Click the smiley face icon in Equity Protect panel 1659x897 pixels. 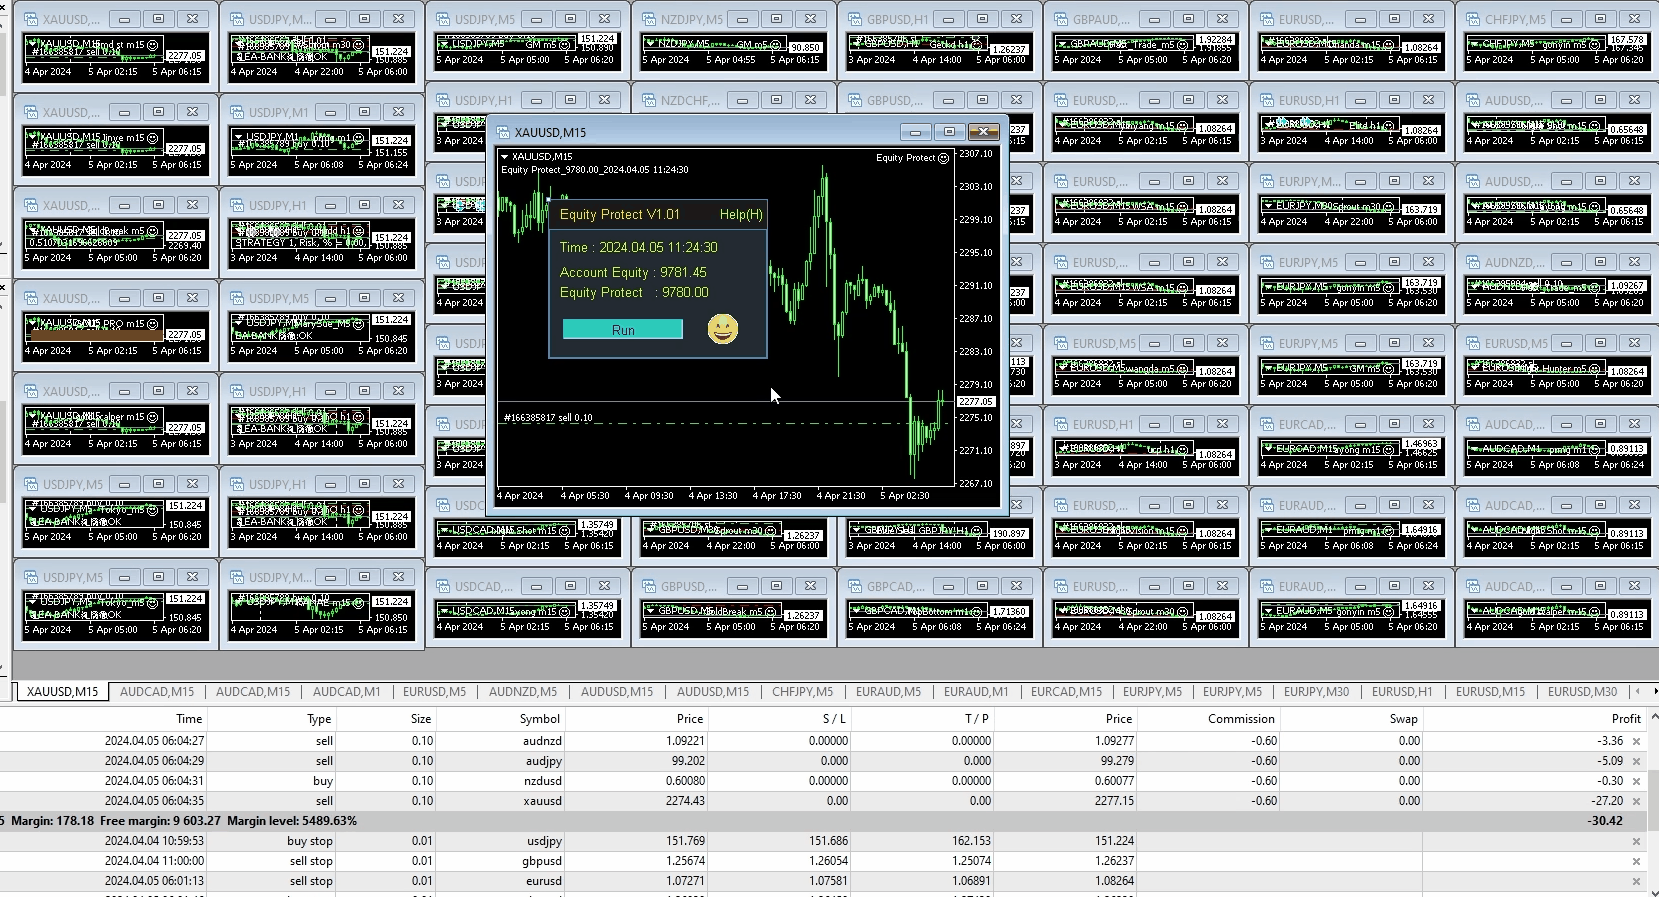[x=722, y=329]
